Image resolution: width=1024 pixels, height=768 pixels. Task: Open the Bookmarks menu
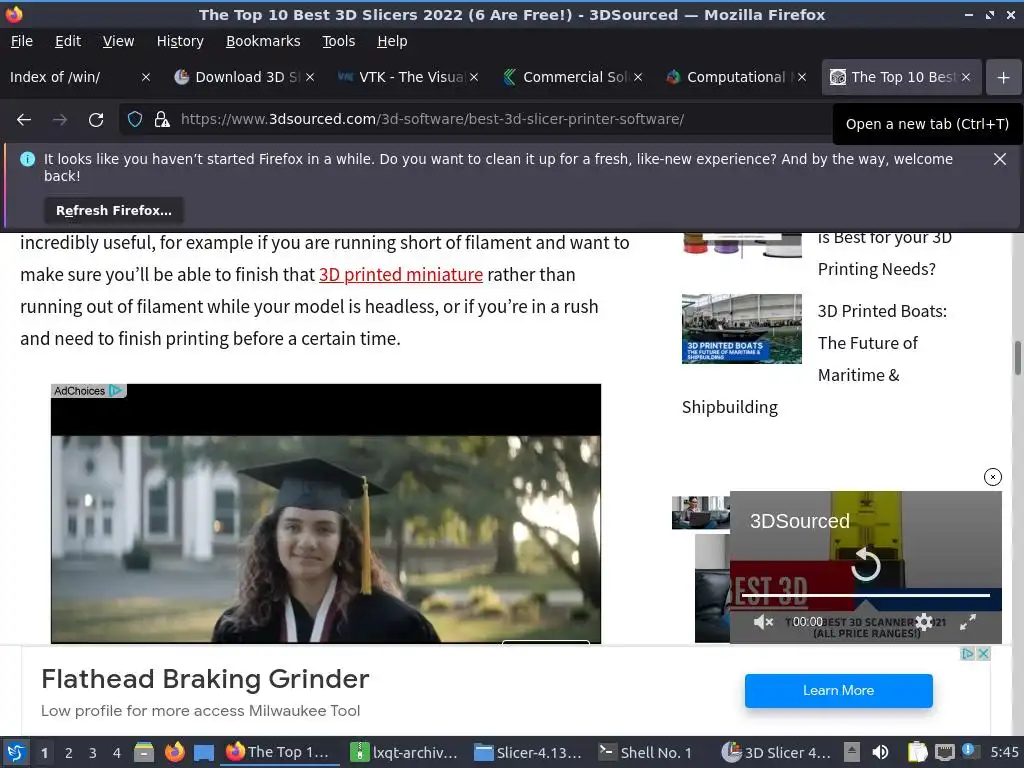pos(263,41)
